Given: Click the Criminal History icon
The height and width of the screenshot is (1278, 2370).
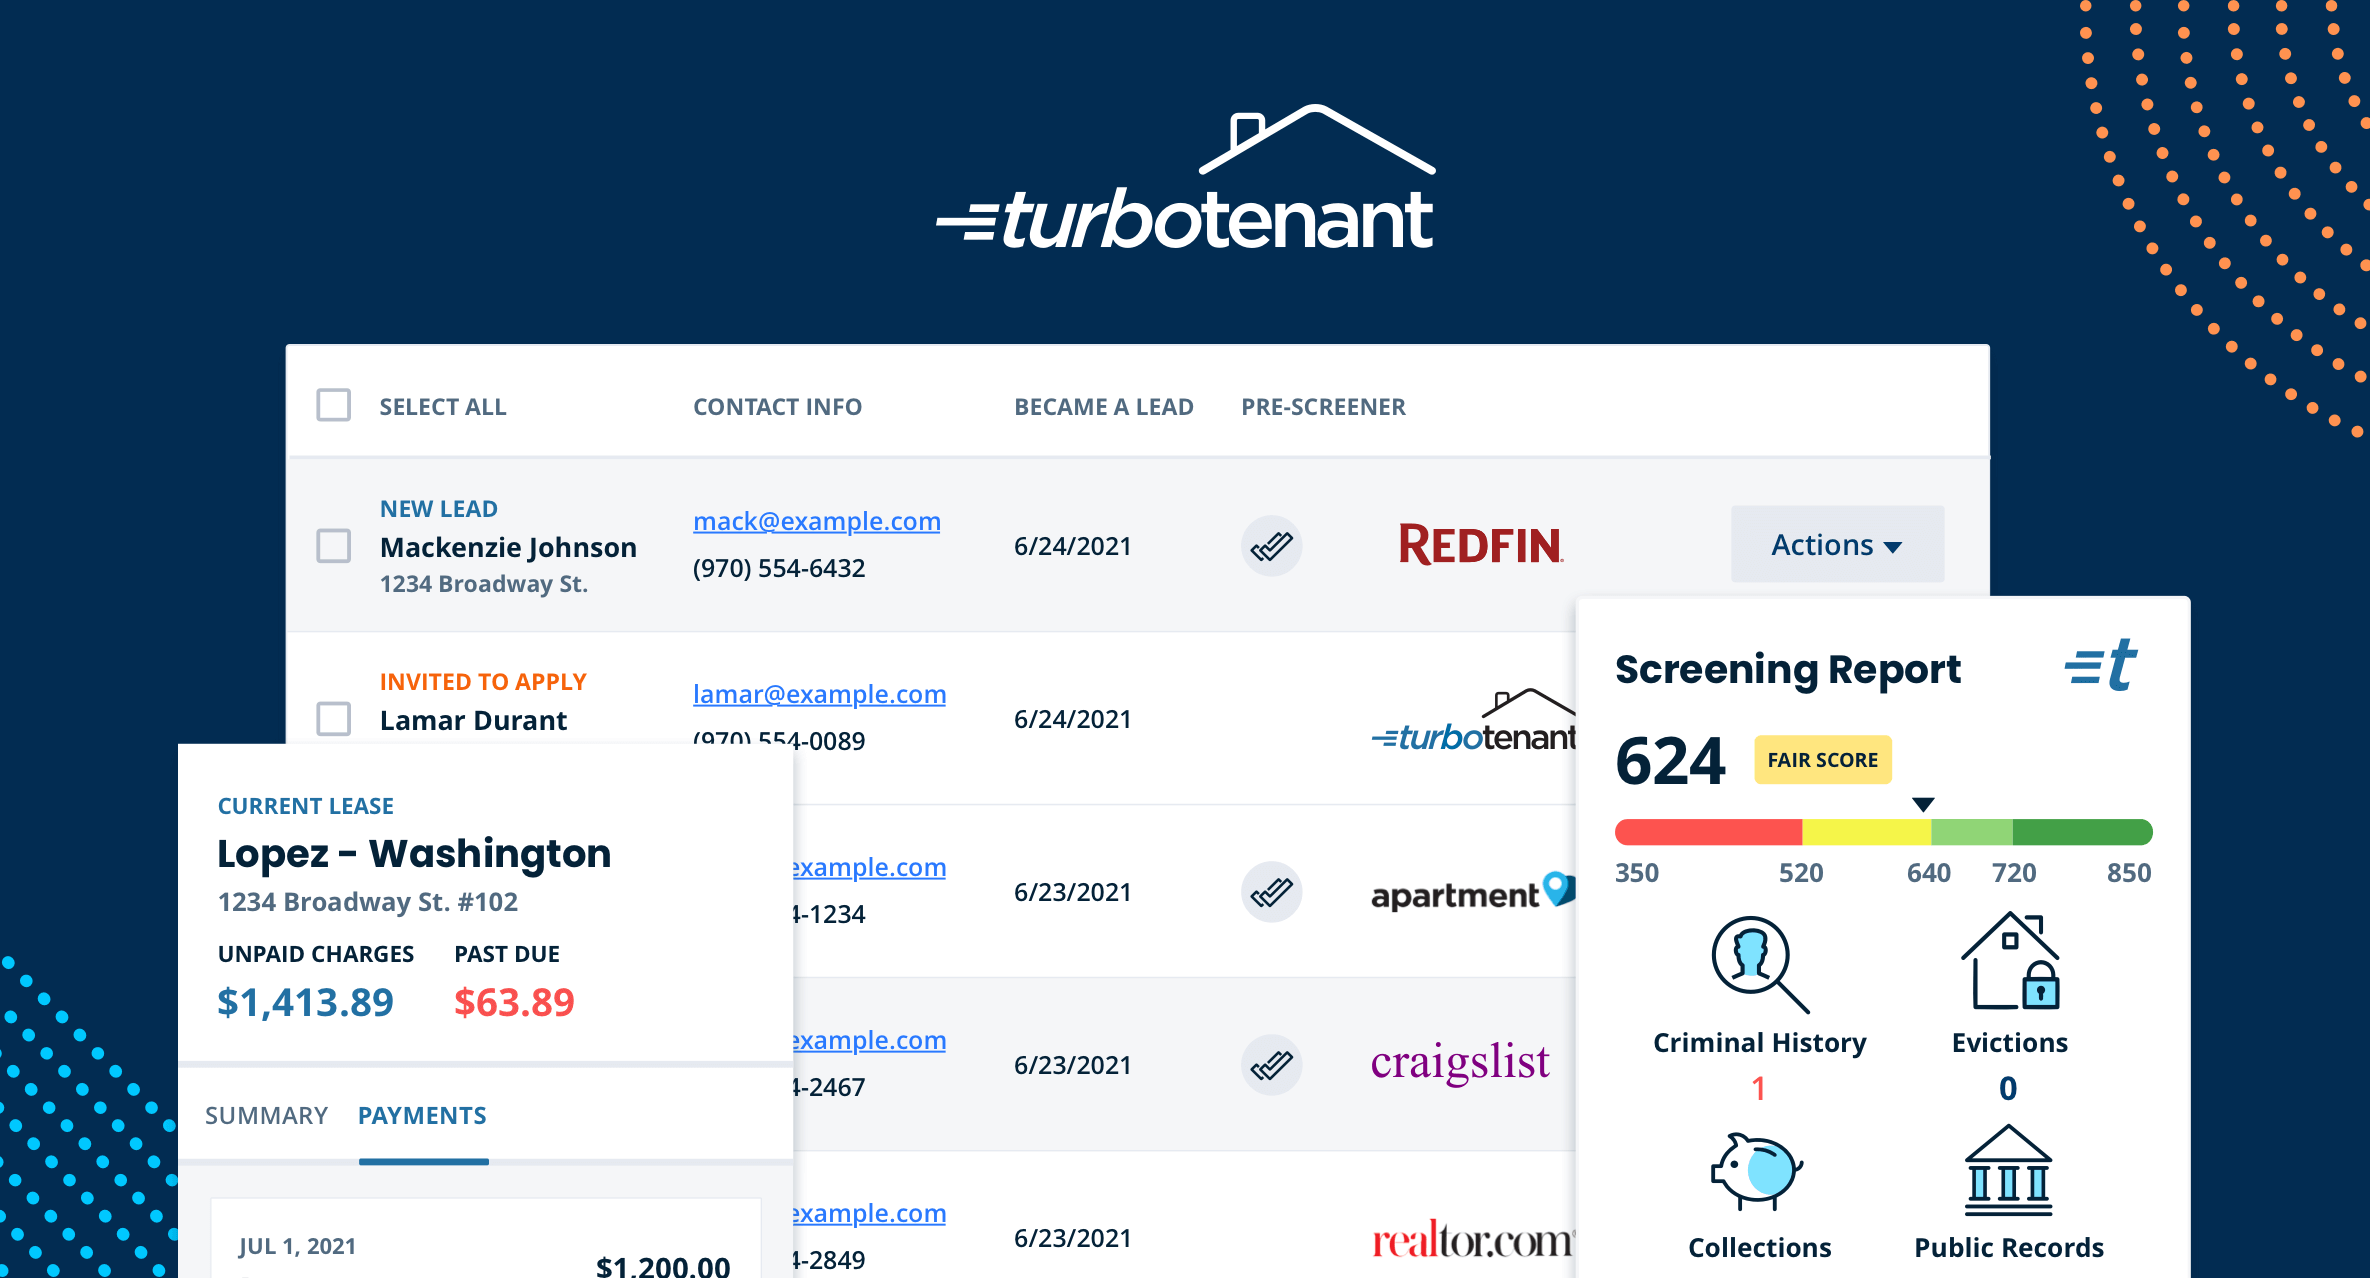Looking at the screenshot, I should tap(1757, 962).
